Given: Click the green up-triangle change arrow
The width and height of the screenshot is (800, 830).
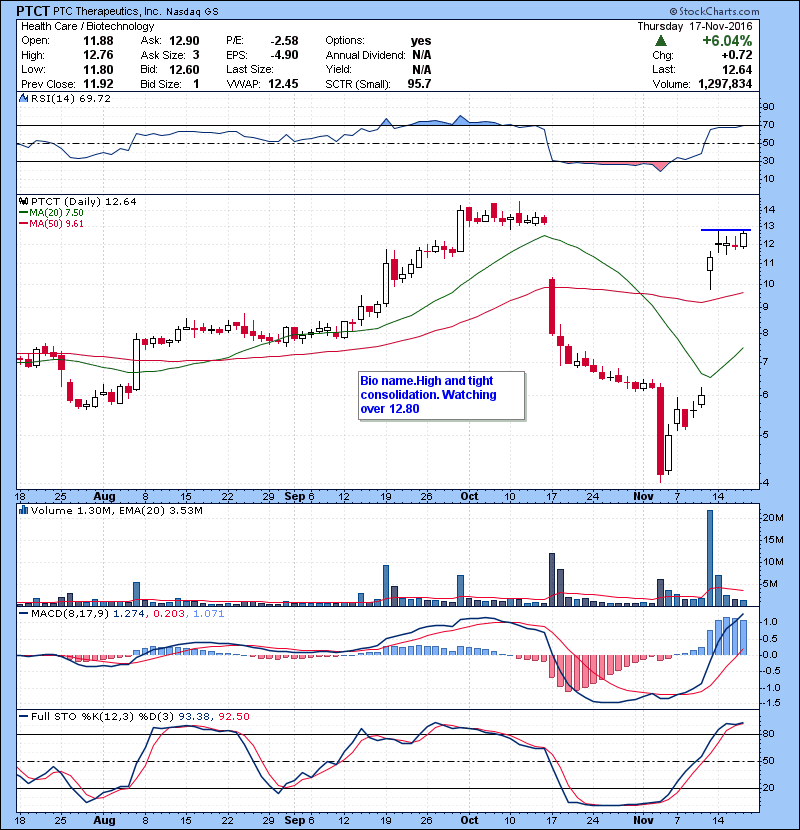Looking at the screenshot, I should (660, 41).
